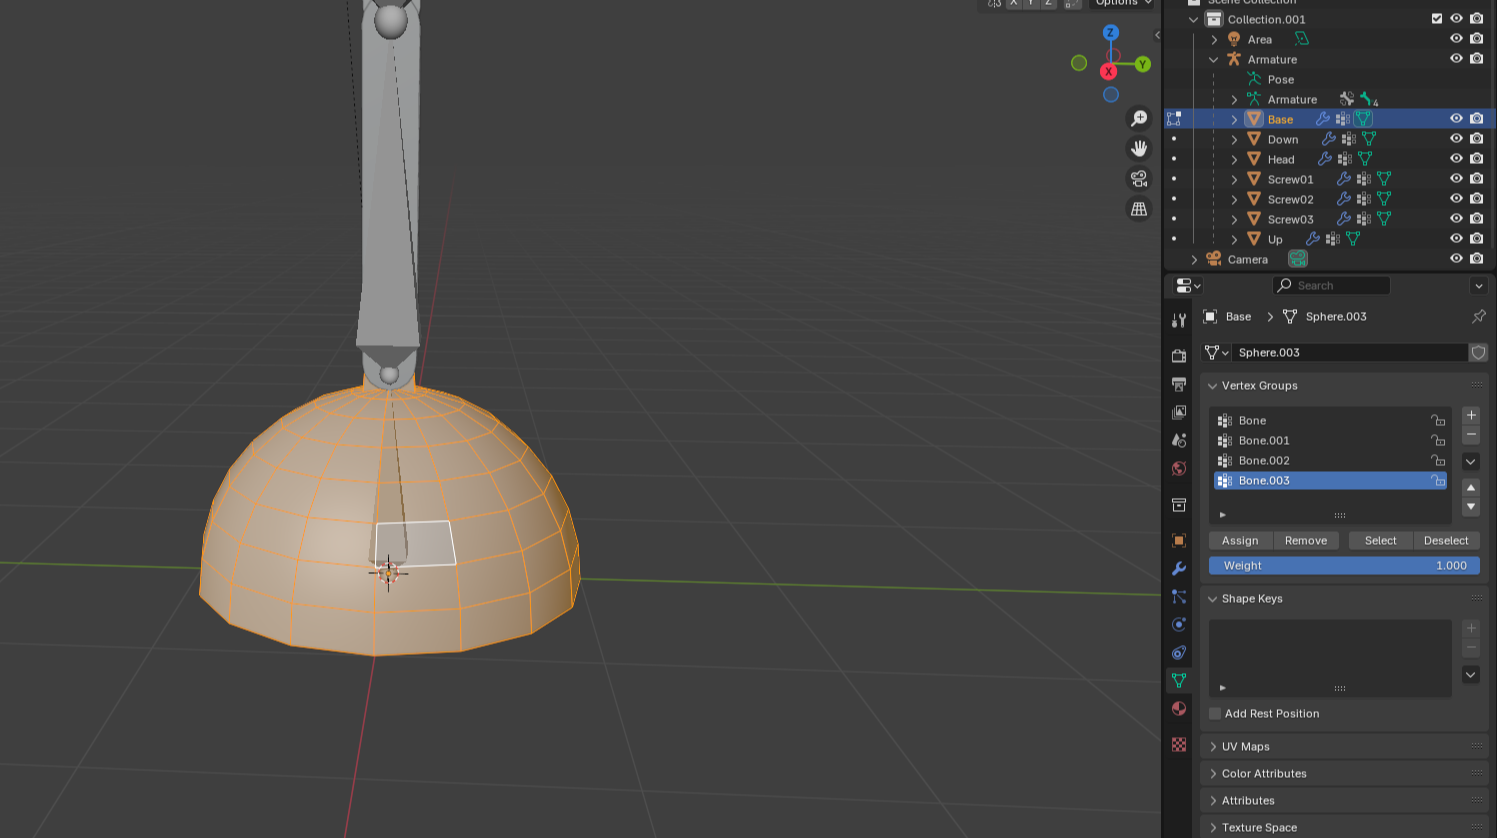The image size is (1497, 838).
Task: Open the mesh data-block browse dropdown
Action: (1216, 352)
